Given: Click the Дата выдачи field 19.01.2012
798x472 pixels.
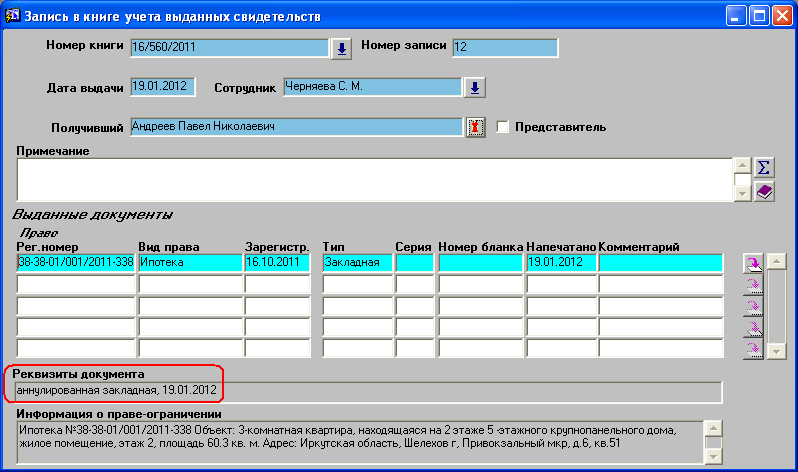Looking at the screenshot, I should tap(163, 87).
